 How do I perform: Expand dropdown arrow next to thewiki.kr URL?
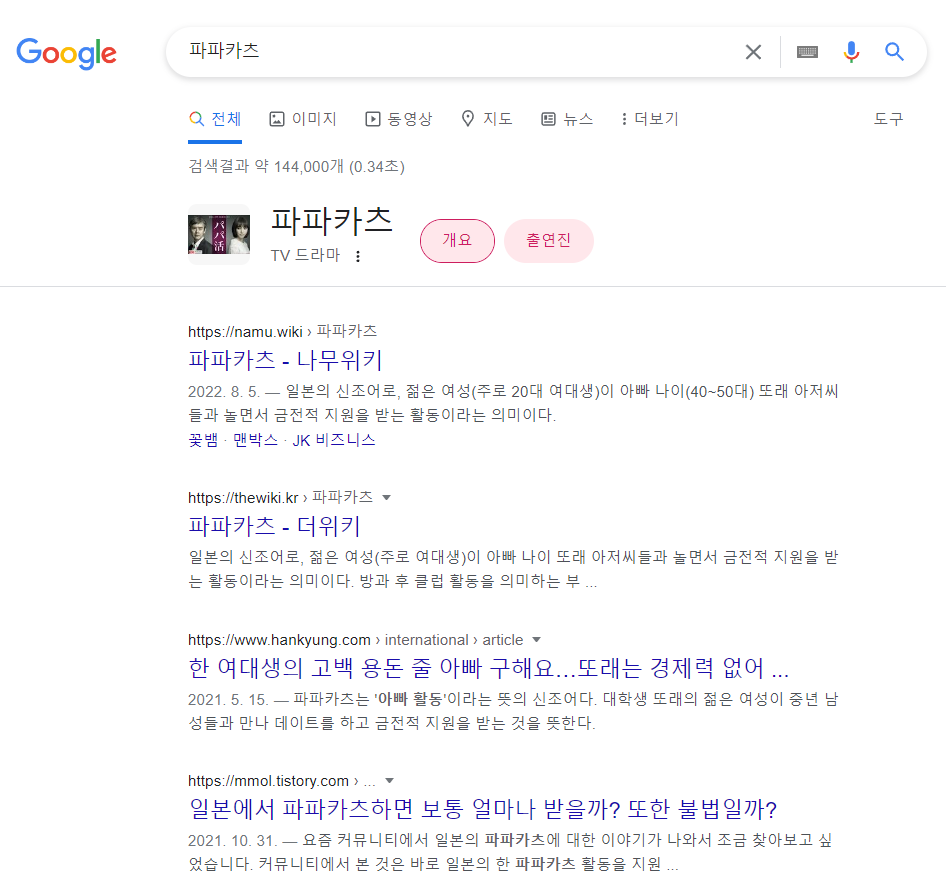tap(387, 498)
